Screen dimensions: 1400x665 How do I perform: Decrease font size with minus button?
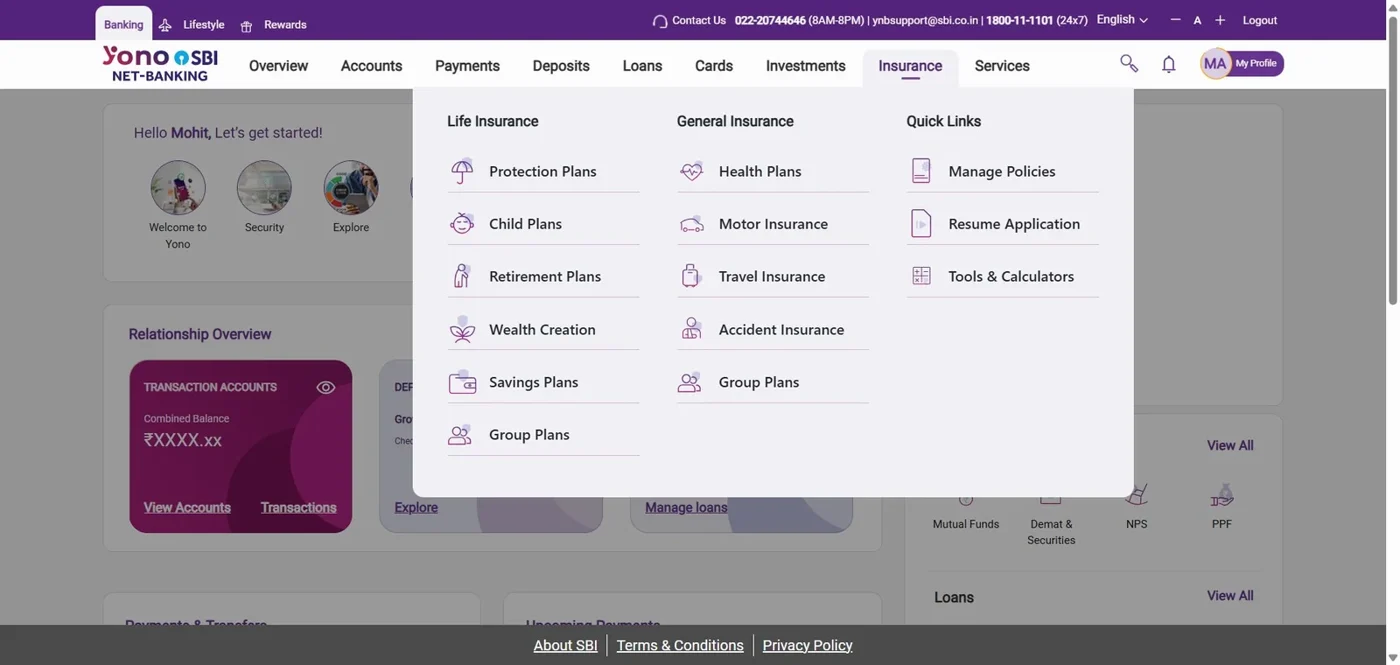[1175, 20]
